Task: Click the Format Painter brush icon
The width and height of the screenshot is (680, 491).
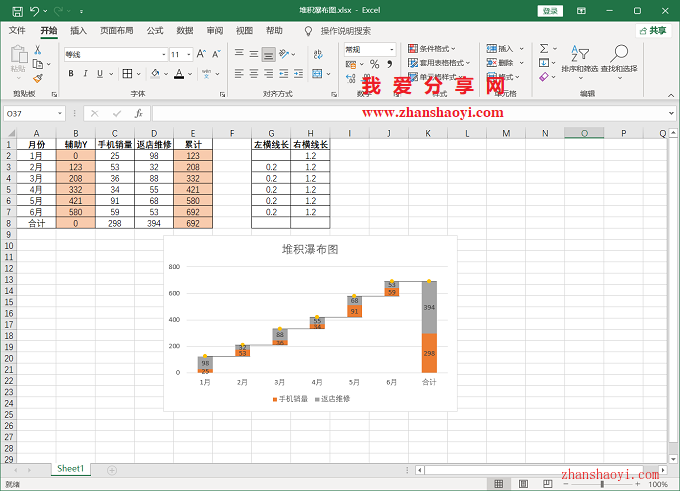Action: [38, 79]
